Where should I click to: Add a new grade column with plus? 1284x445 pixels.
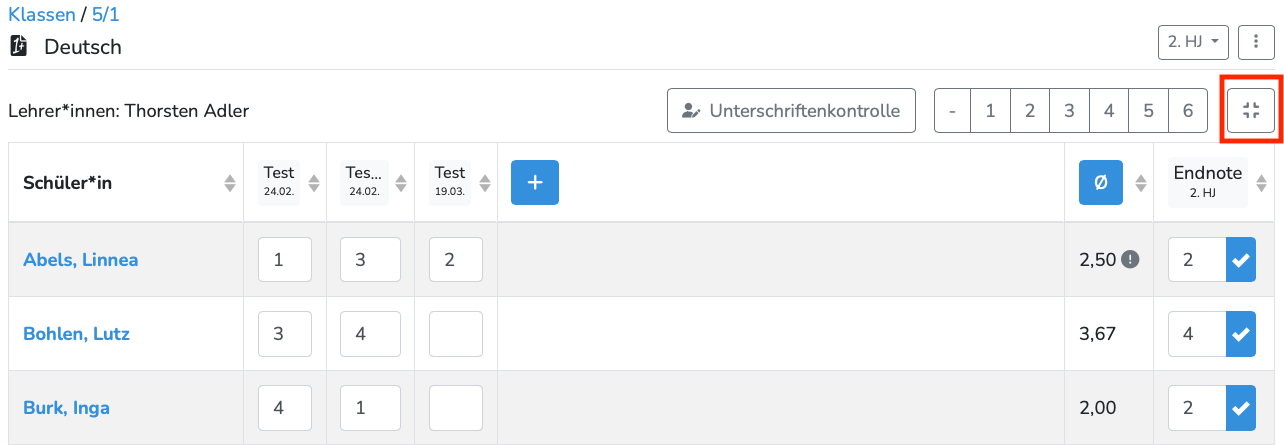(x=534, y=182)
